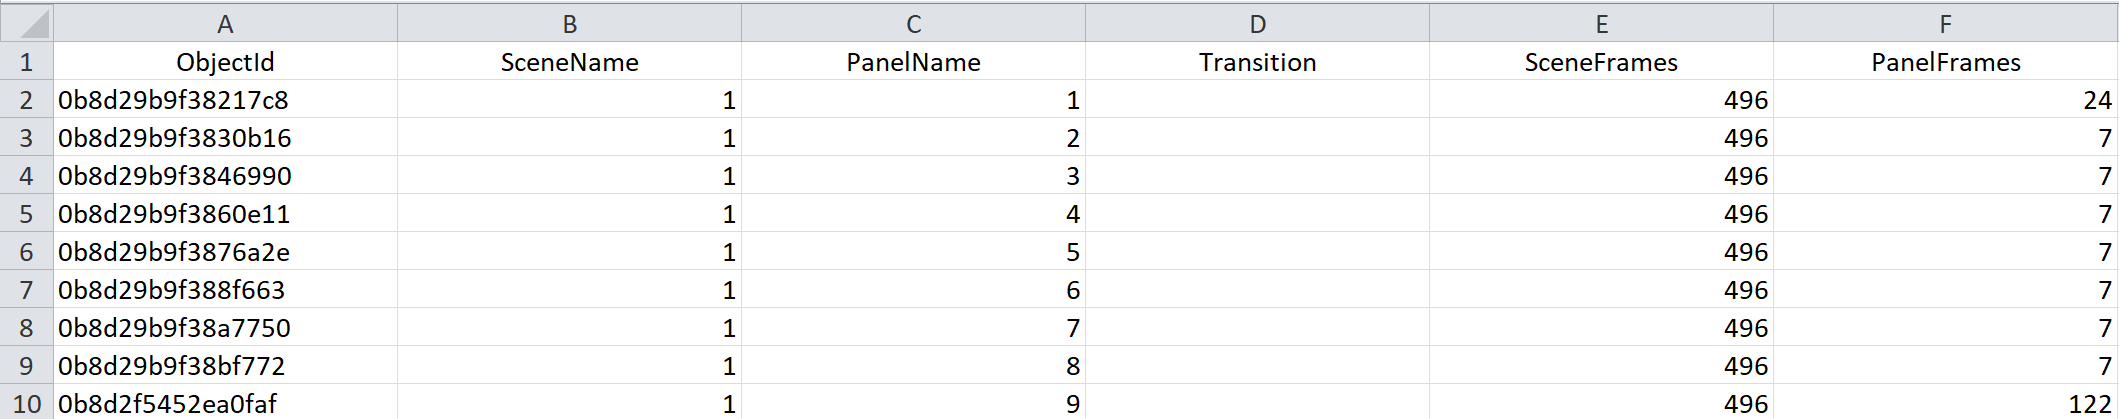Image resolution: width=2119 pixels, height=419 pixels.
Task: Click the PanelName header cell
Action: tap(913, 62)
